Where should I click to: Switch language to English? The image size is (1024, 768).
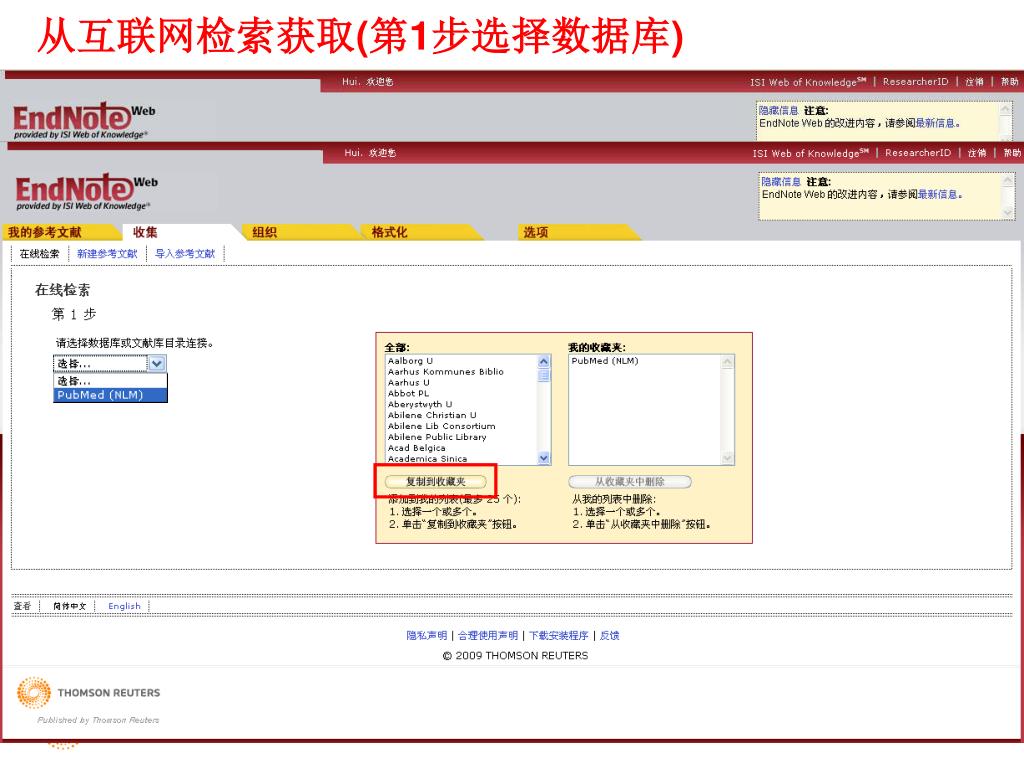coord(124,606)
